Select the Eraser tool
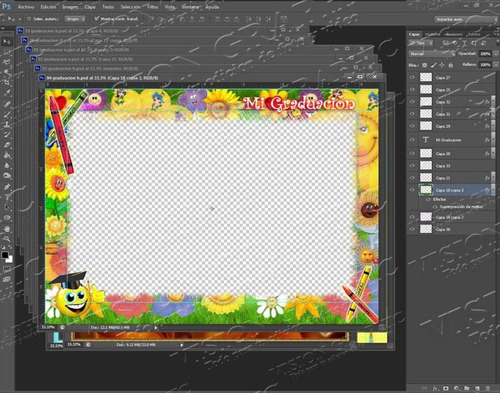This screenshot has height=393, width=500. [x=6, y=145]
